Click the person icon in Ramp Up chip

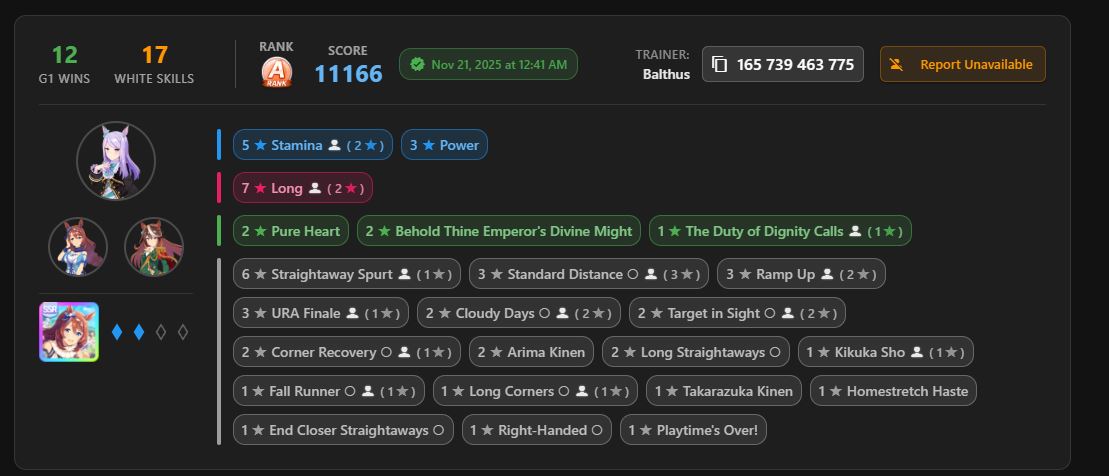pos(827,274)
